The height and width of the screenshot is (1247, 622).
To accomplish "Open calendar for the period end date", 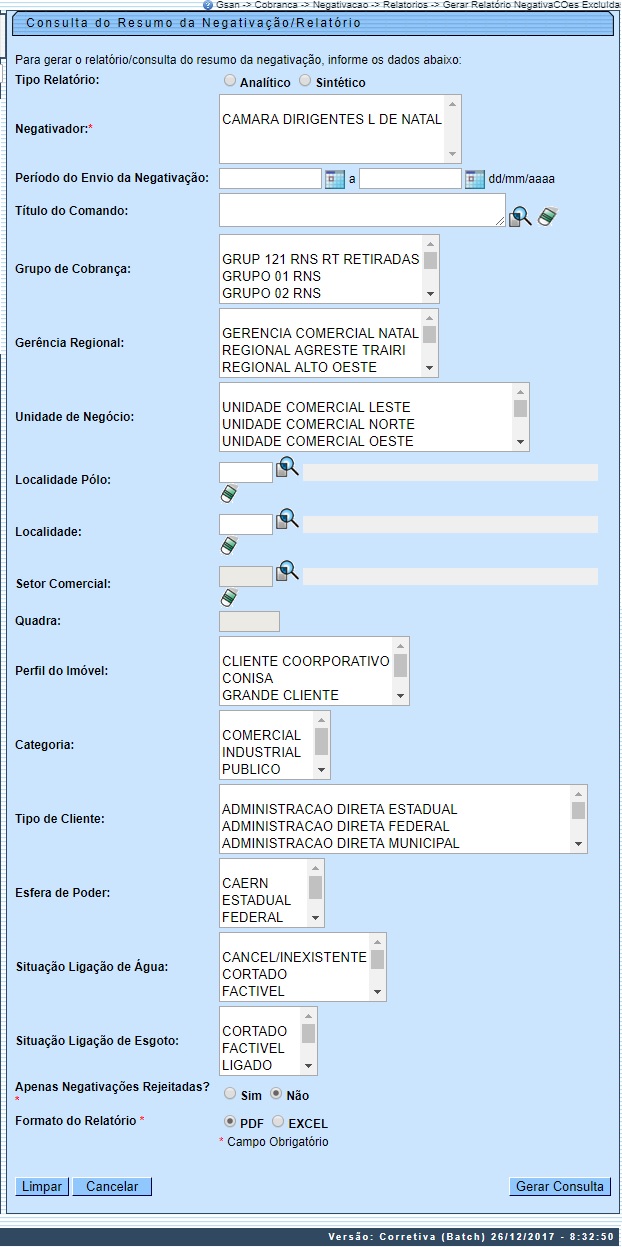I will pos(475,179).
